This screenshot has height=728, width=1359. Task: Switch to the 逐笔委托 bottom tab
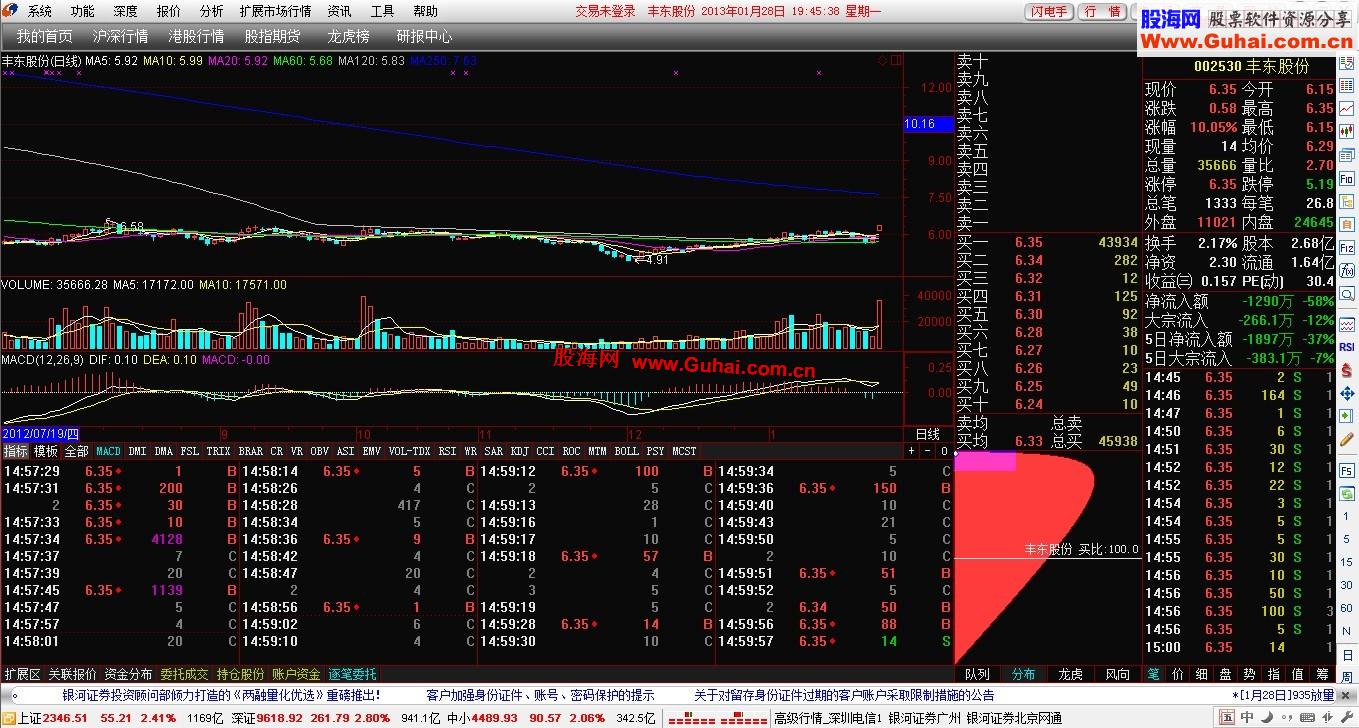coord(352,674)
